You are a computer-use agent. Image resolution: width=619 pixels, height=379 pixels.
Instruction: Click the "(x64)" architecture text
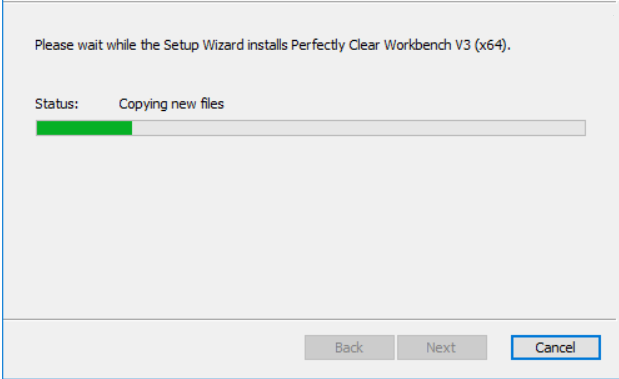pyautogui.click(x=490, y=45)
